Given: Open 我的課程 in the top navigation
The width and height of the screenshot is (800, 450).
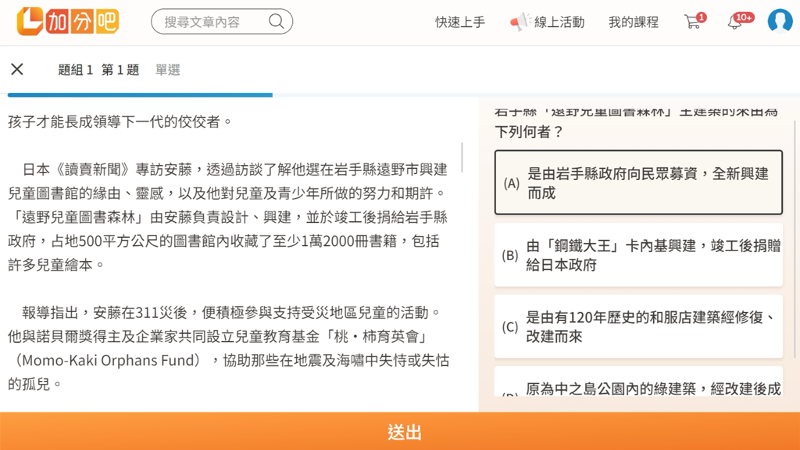Looking at the screenshot, I should point(633,22).
